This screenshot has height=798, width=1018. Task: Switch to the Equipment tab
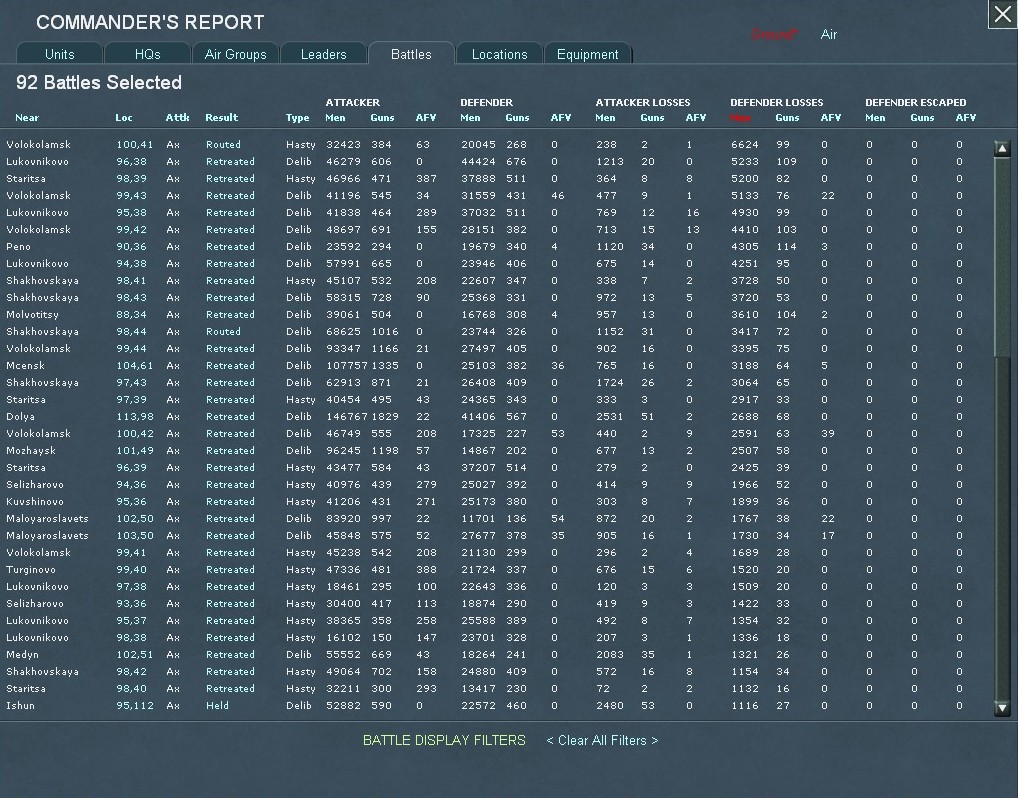coord(587,54)
